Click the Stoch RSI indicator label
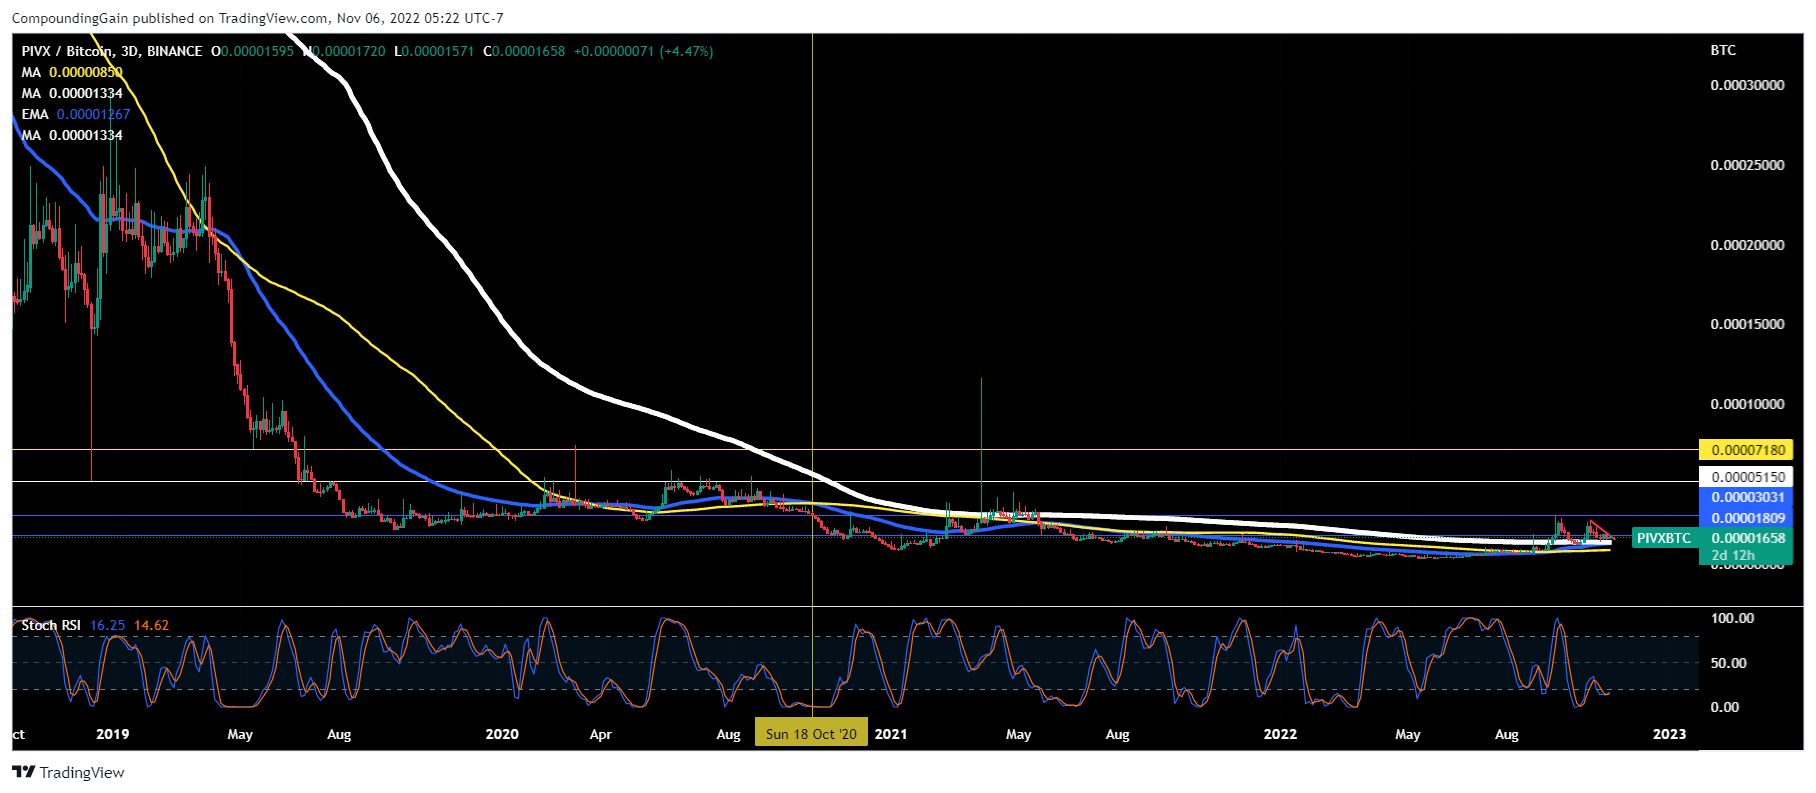 click(x=51, y=625)
